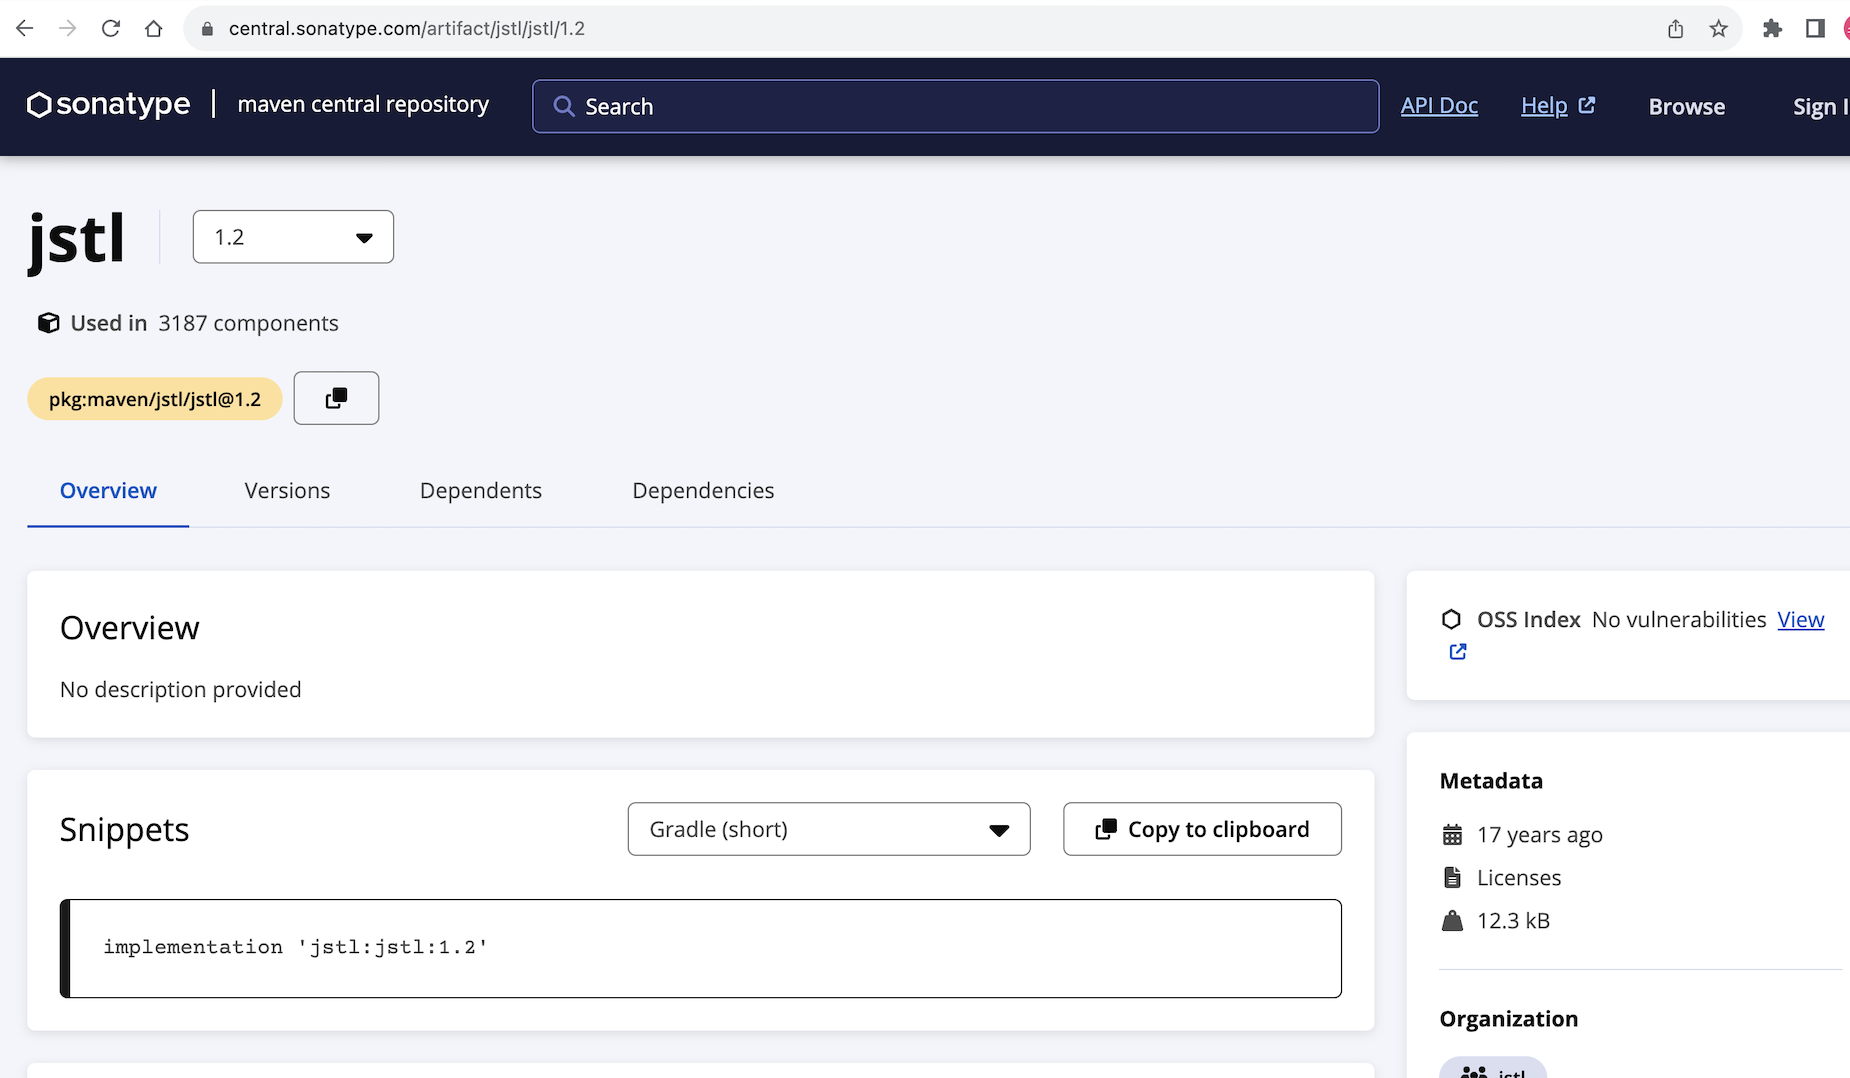The height and width of the screenshot is (1078, 1850).
Task: Click the OSS Index View link
Action: pyautogui.click(x=1800, y=620)
